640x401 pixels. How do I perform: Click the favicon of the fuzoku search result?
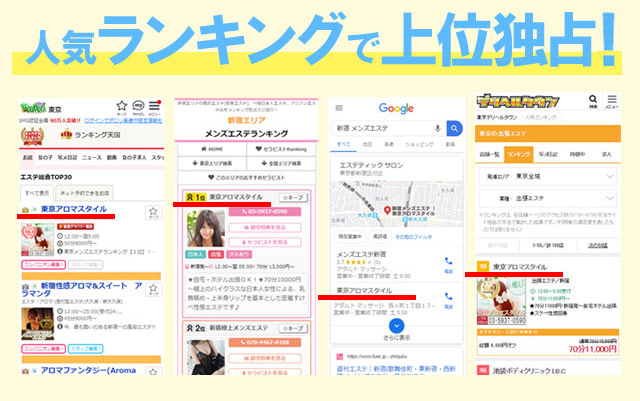point(340,356)
